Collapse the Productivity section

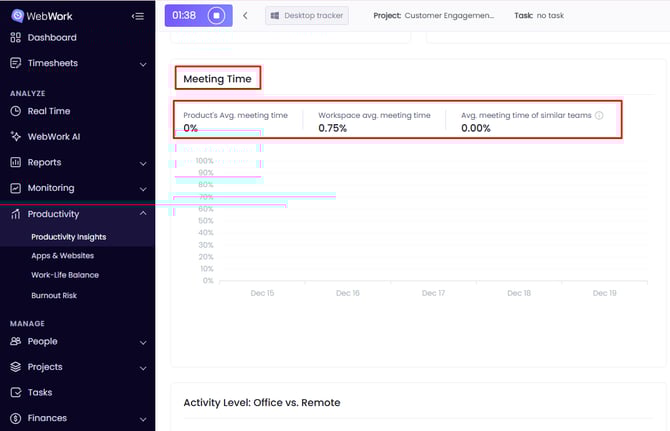pos(143,215)
